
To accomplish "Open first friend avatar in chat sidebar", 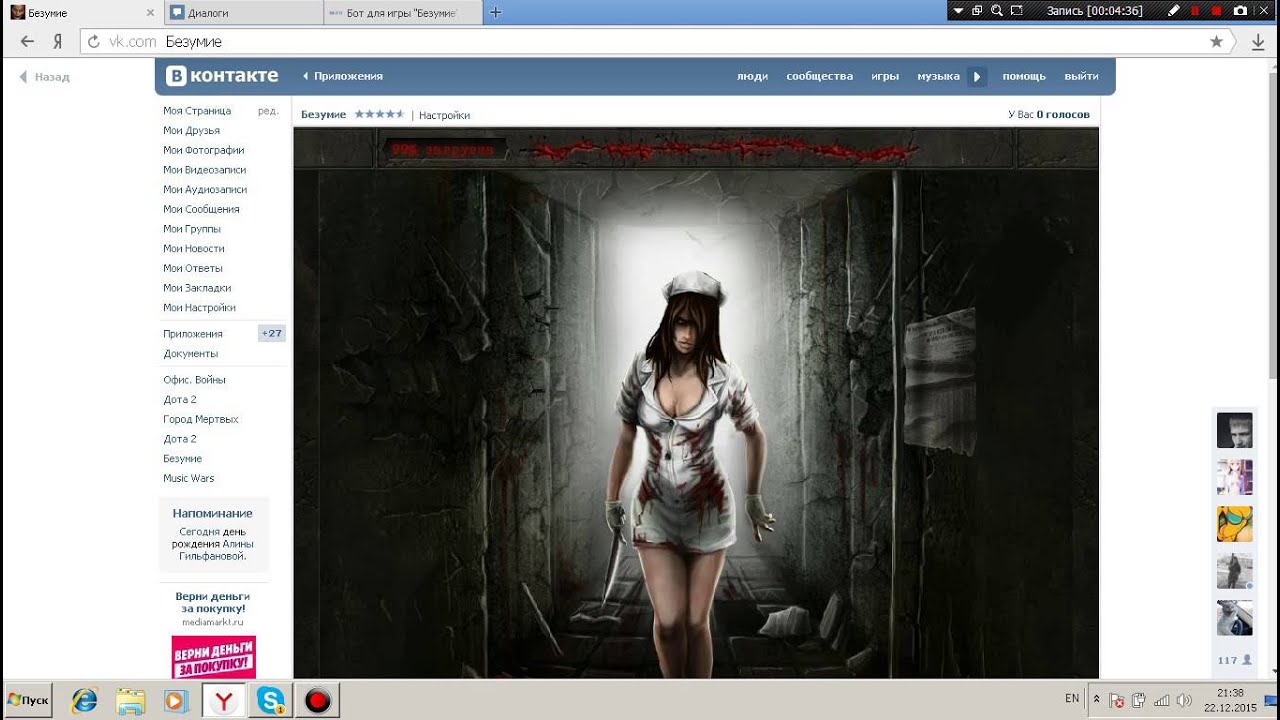I will 1235,430.
